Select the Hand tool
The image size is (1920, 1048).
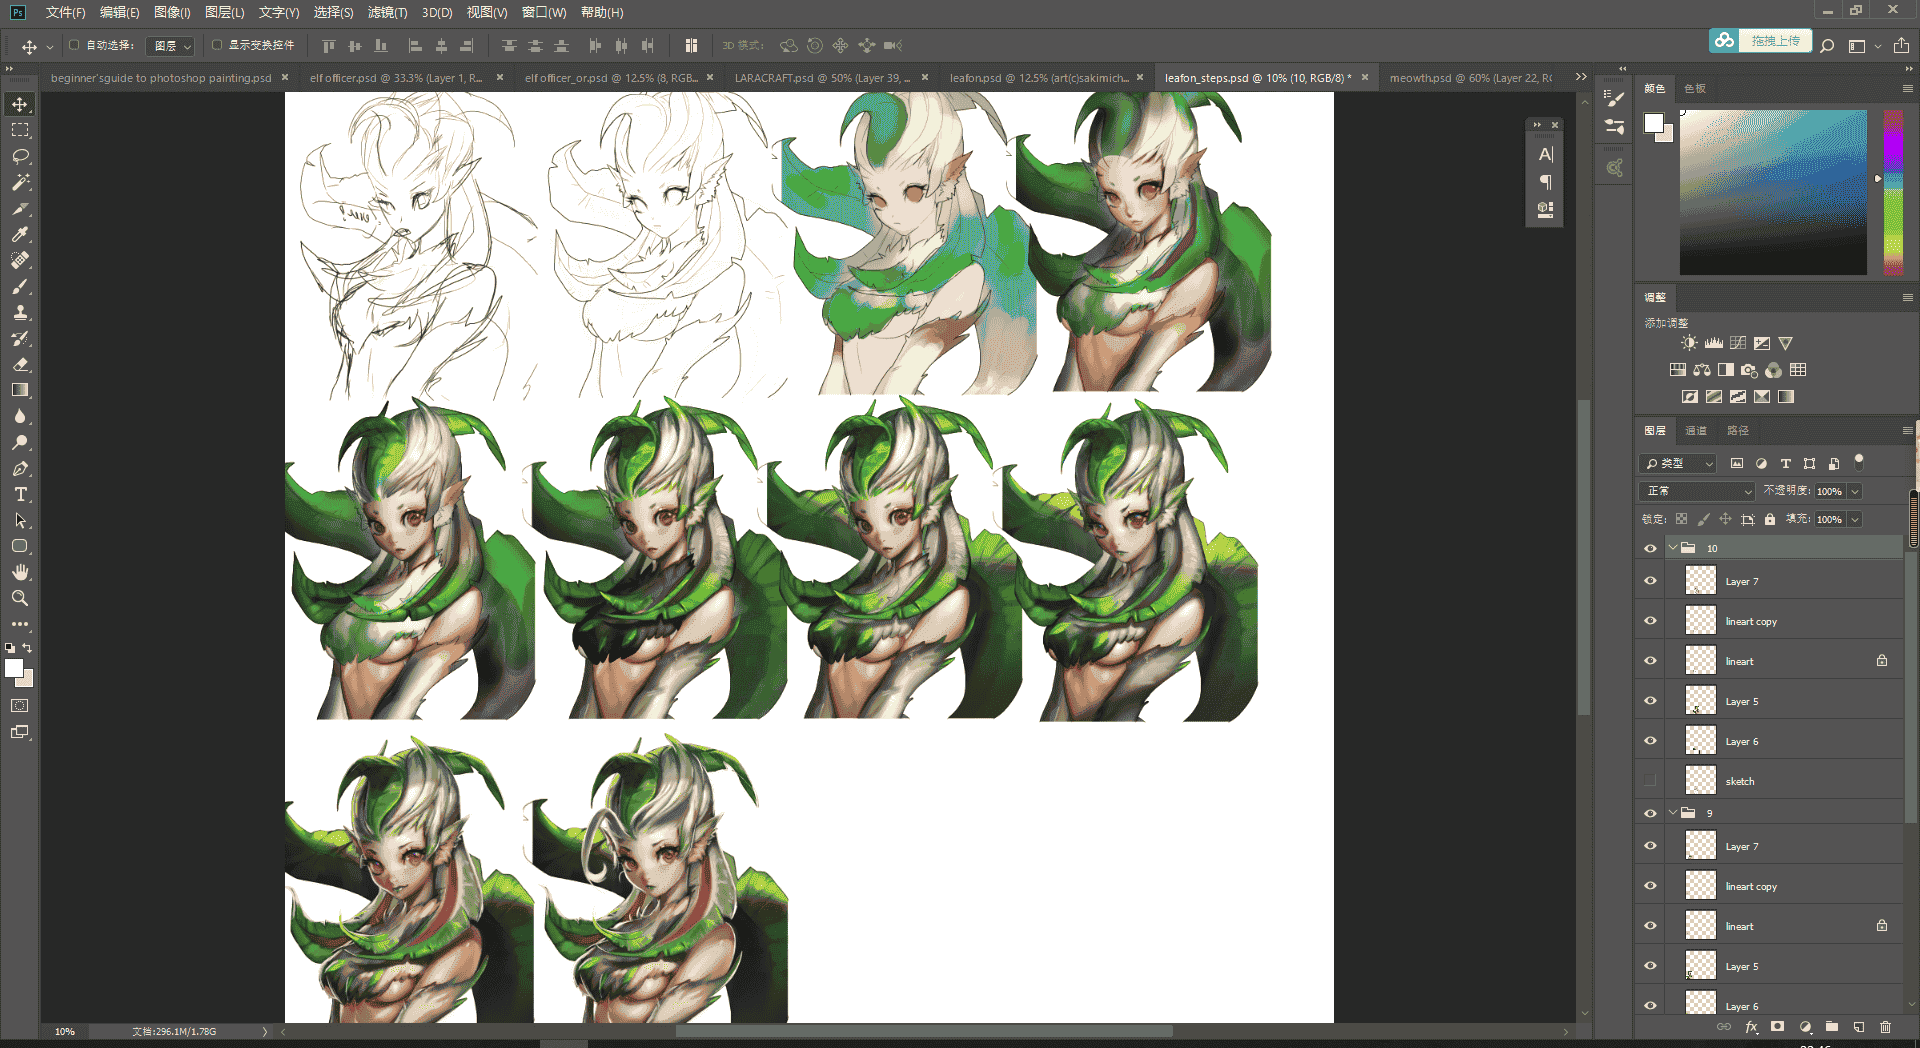coord(20,572)
